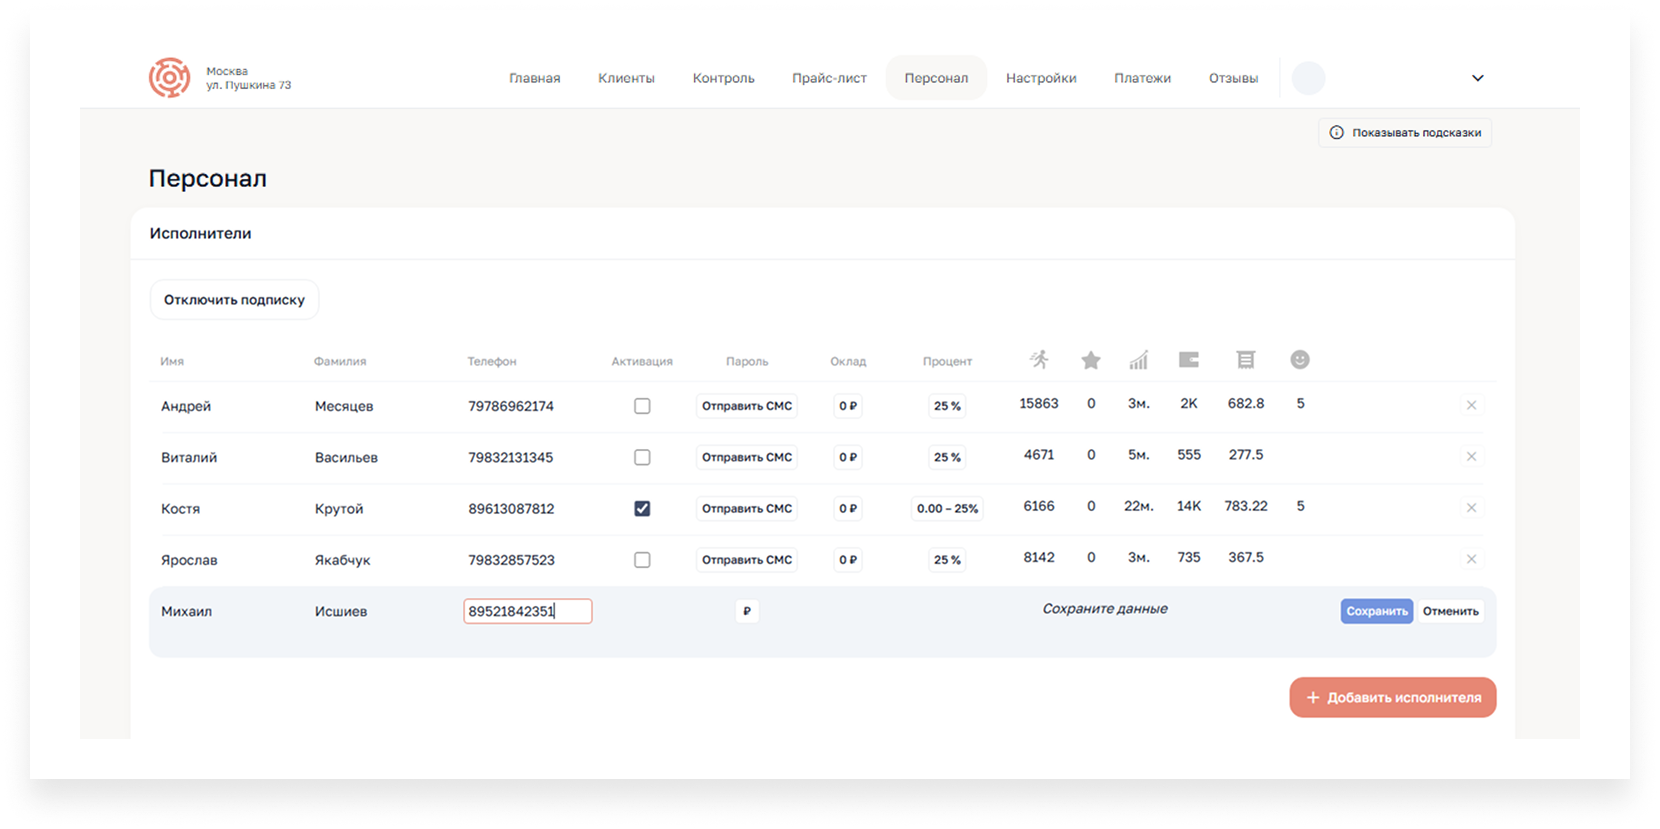Go to the Платежи tab
Screen dimensions: 1660x829
click(1142, 78)
